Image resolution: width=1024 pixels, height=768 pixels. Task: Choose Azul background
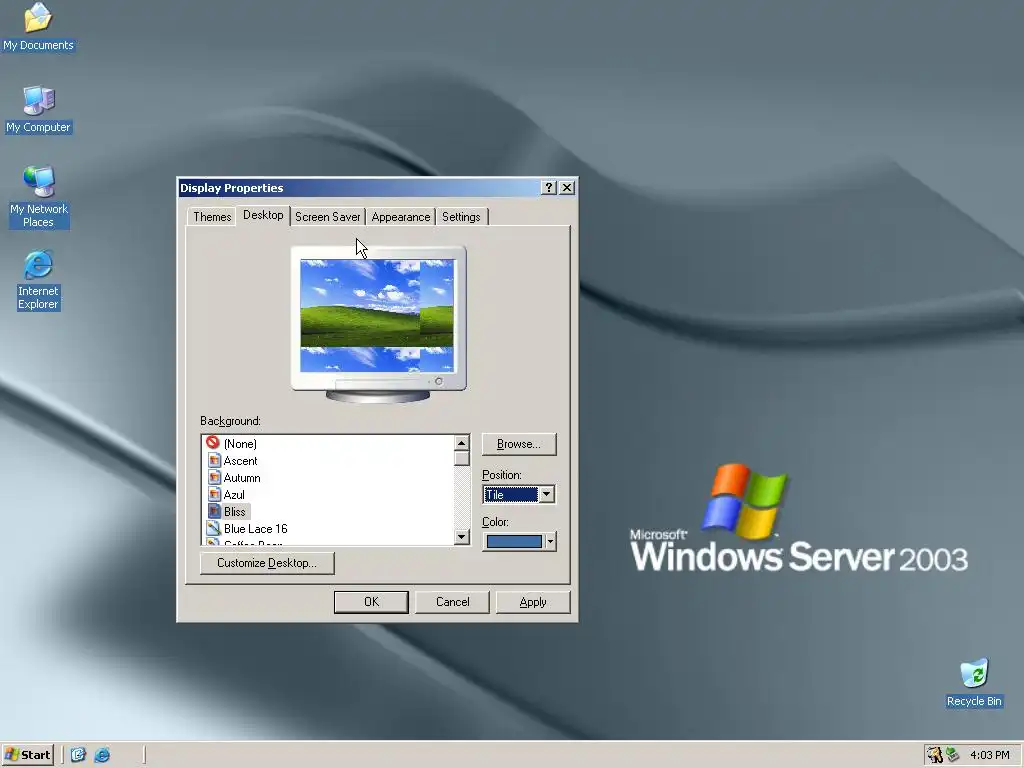234,494
